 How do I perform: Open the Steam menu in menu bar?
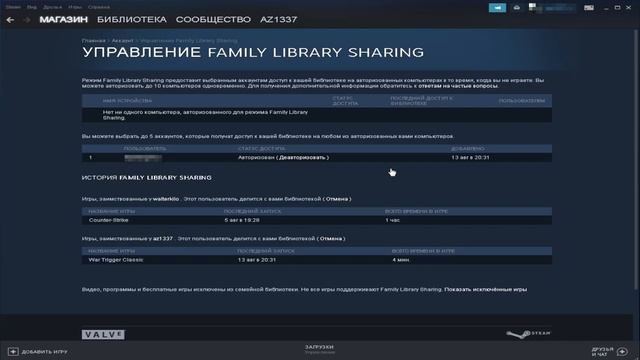(13, 7)
